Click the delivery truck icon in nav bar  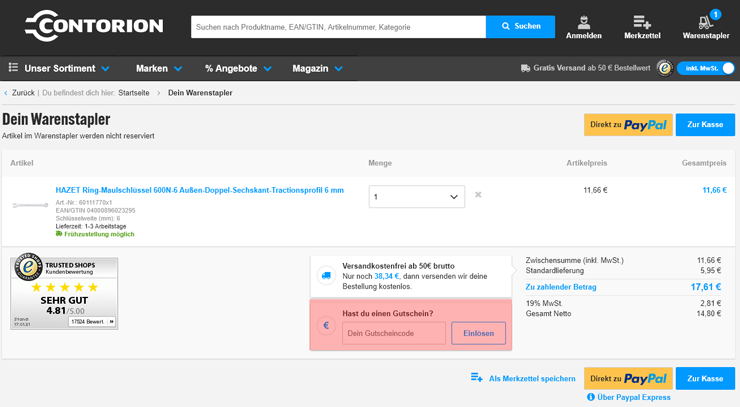coord(525,68)
